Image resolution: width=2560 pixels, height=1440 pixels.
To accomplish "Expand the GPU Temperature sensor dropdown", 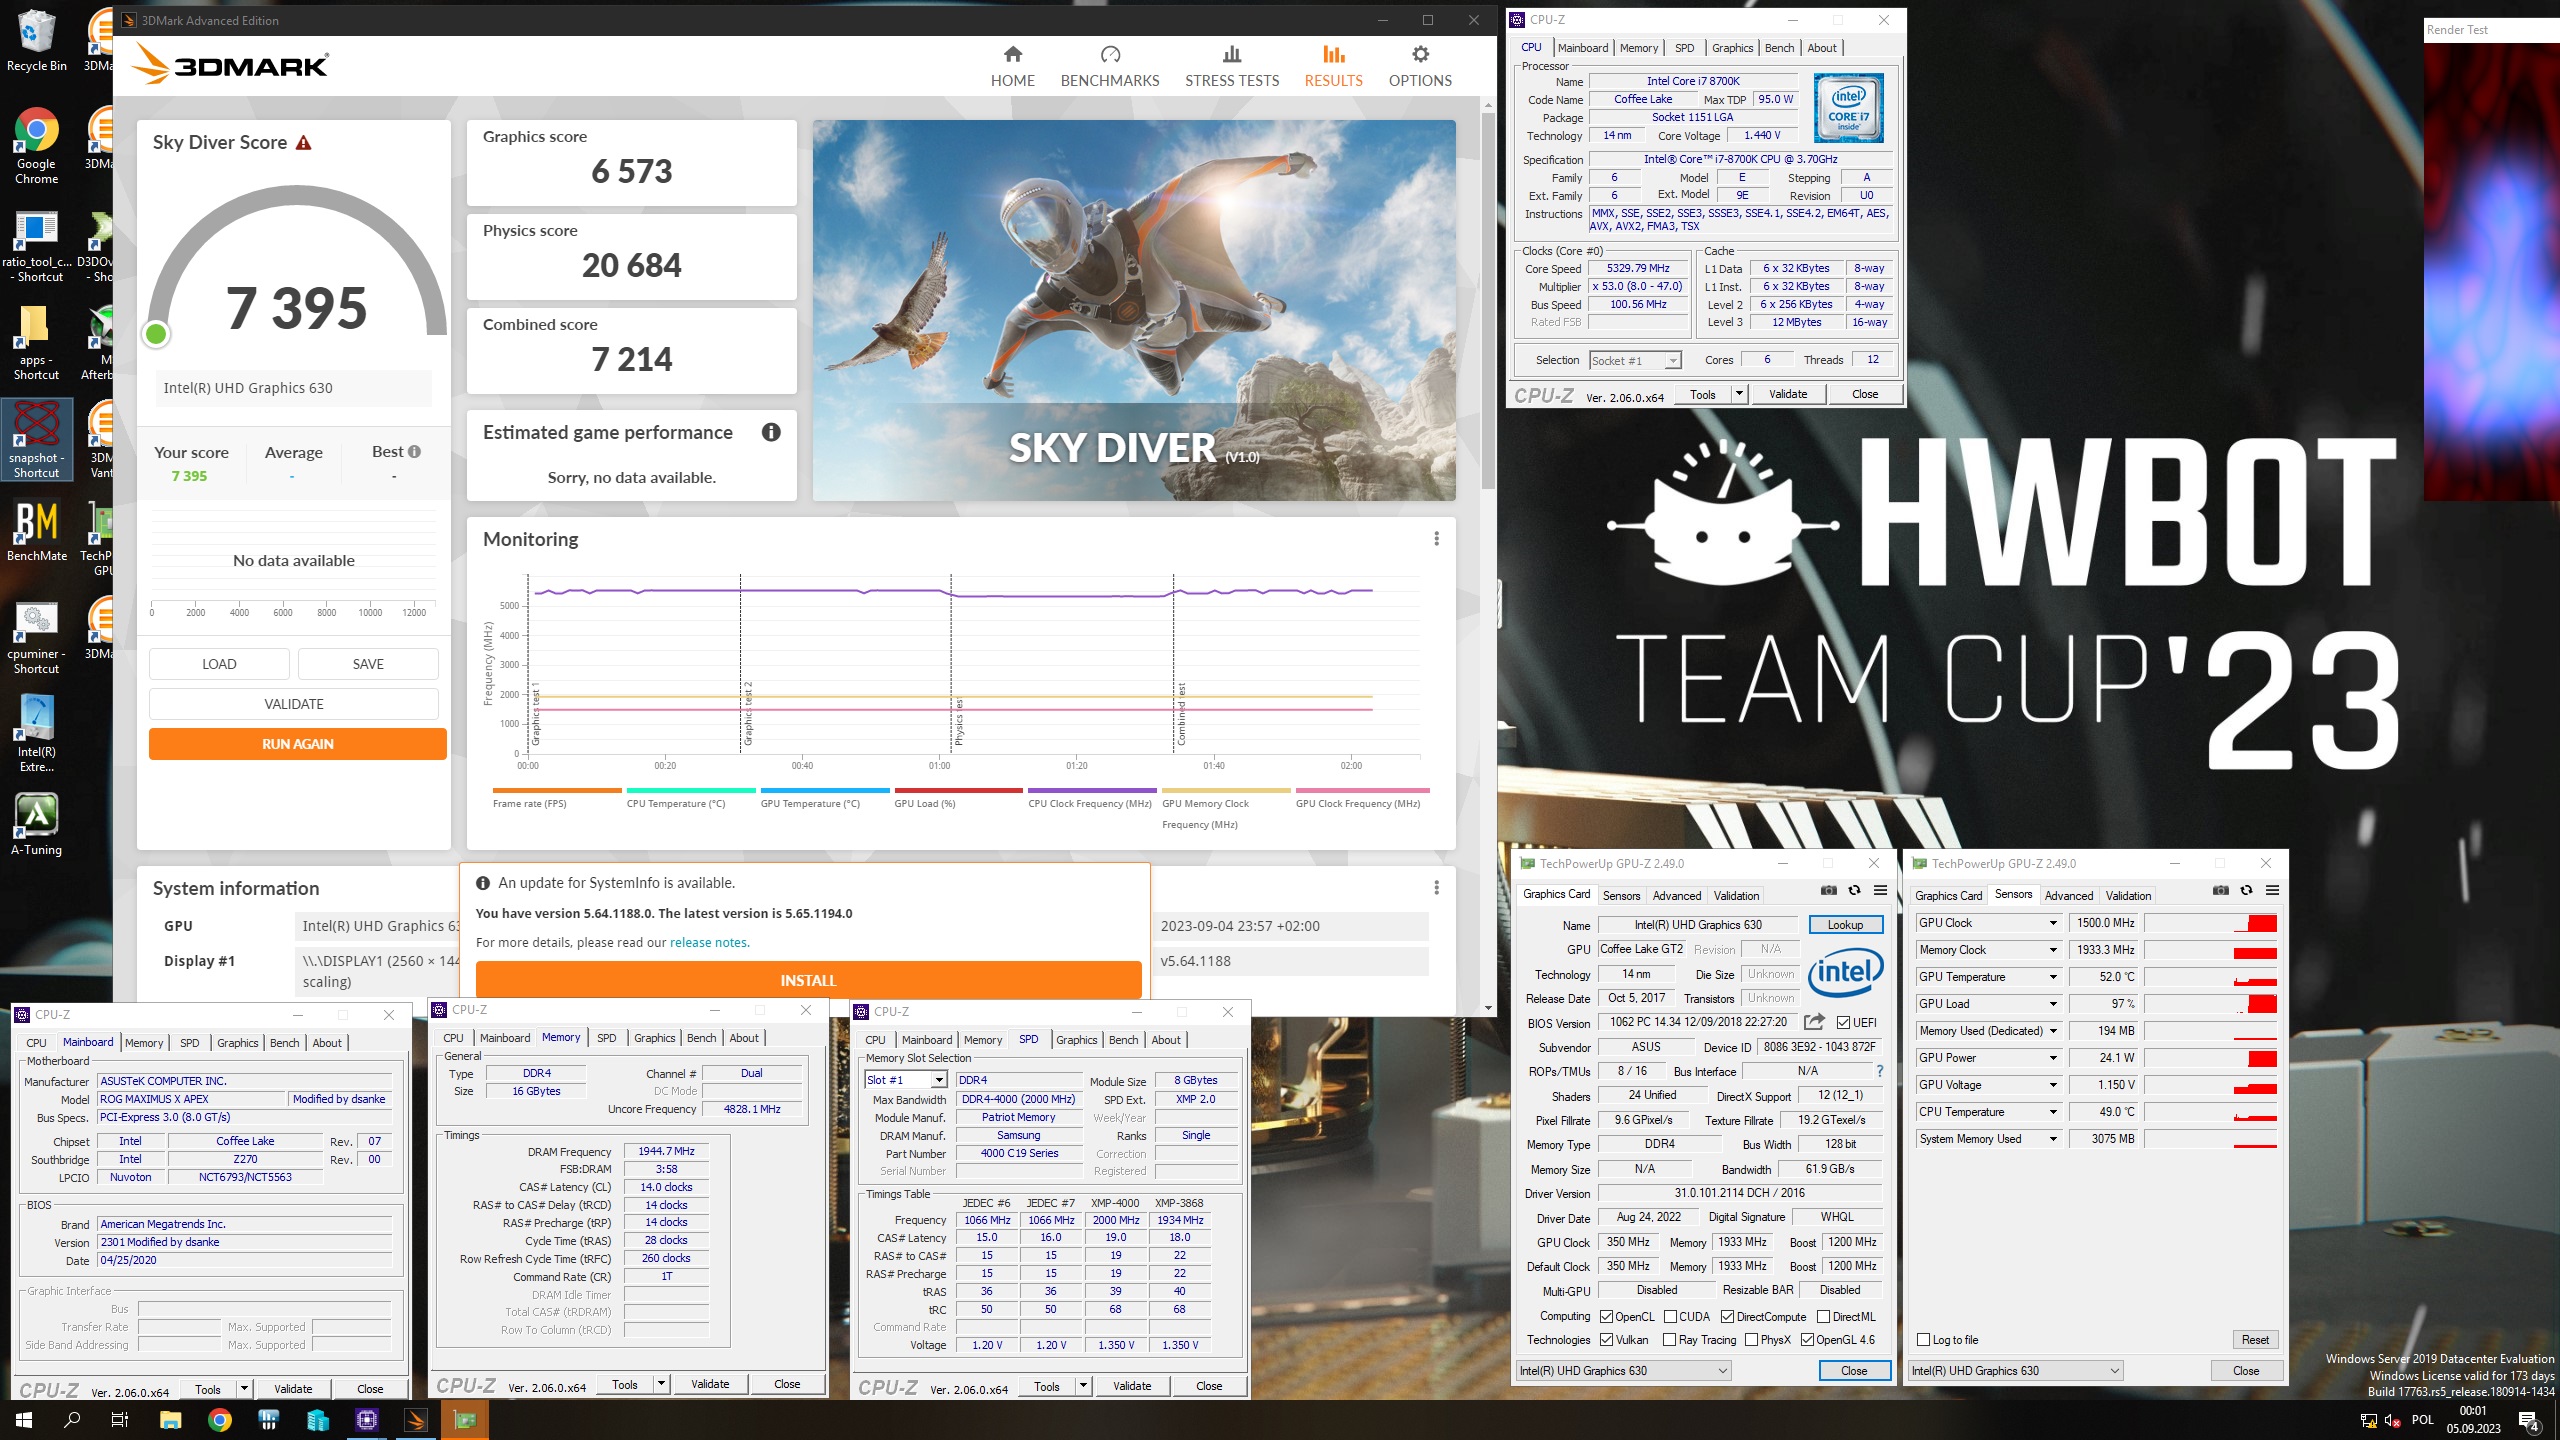I will [x=2053, y=977].
